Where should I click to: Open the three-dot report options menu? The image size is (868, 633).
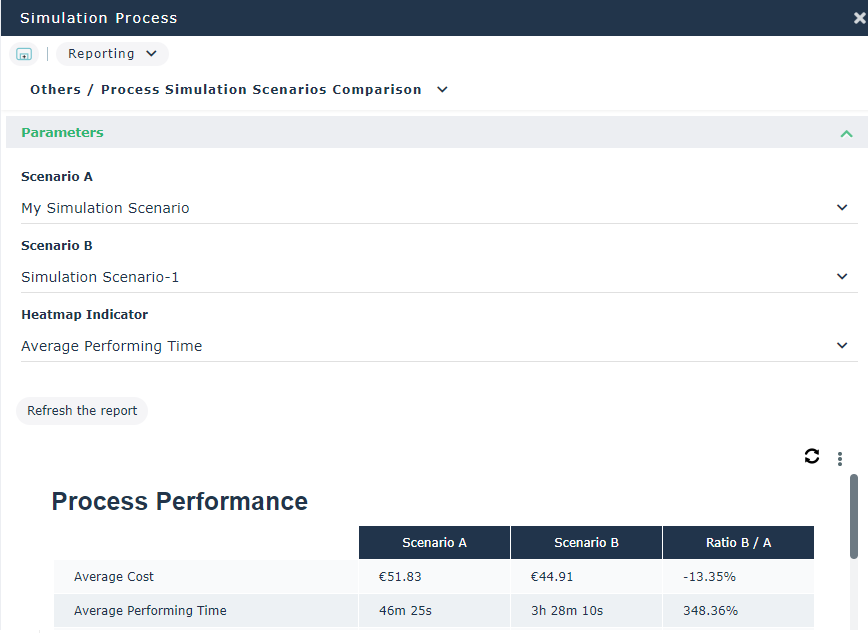click(x=840, y=459)
